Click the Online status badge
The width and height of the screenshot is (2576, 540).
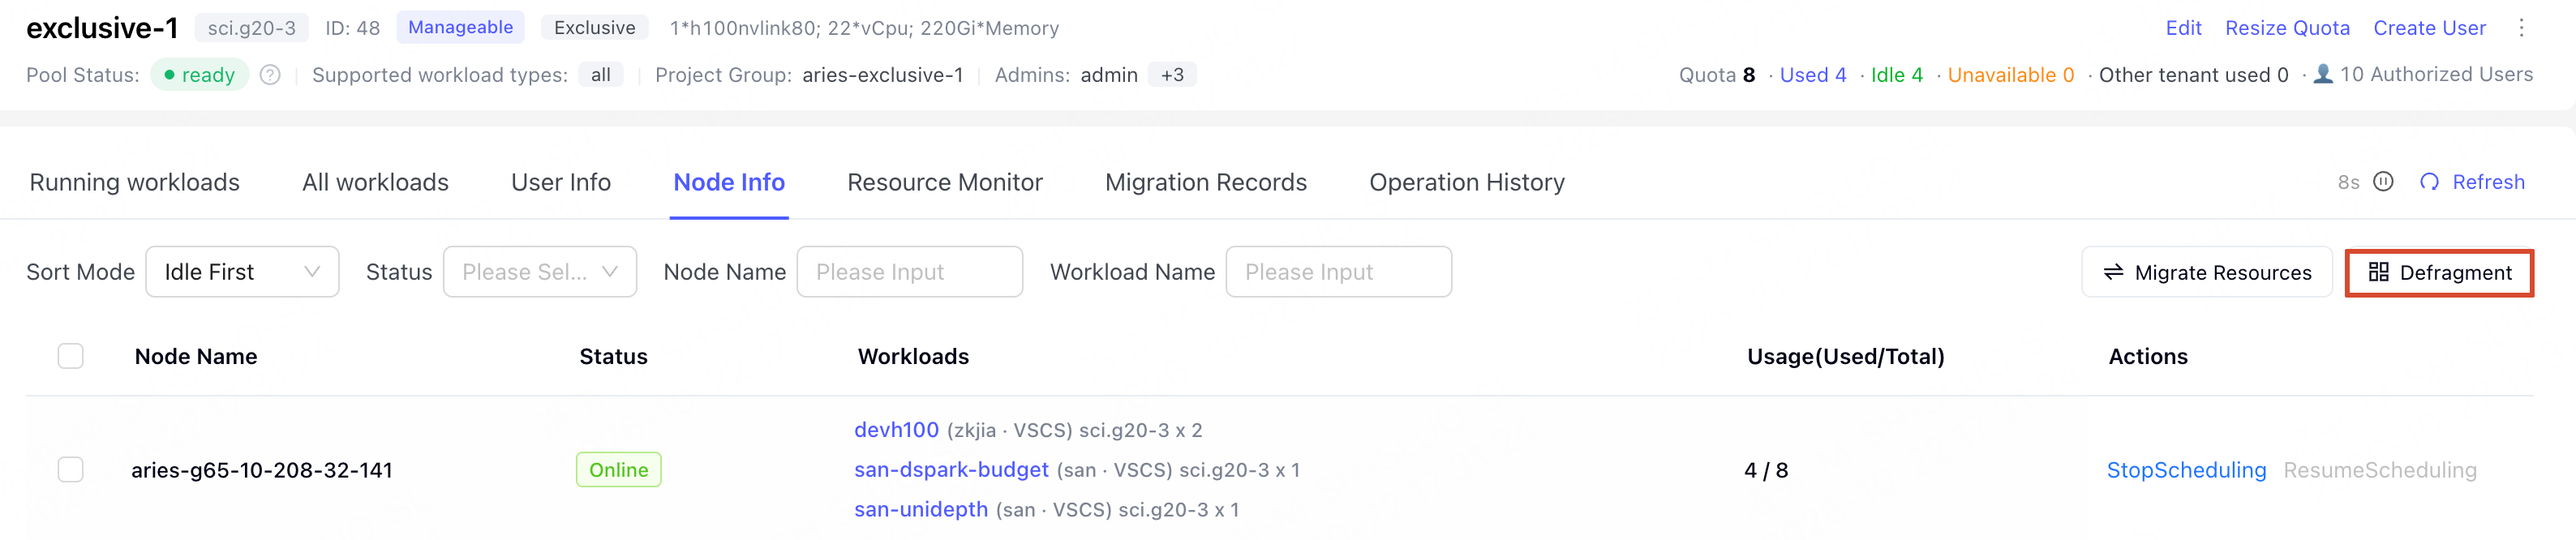[x=618, y=470]
